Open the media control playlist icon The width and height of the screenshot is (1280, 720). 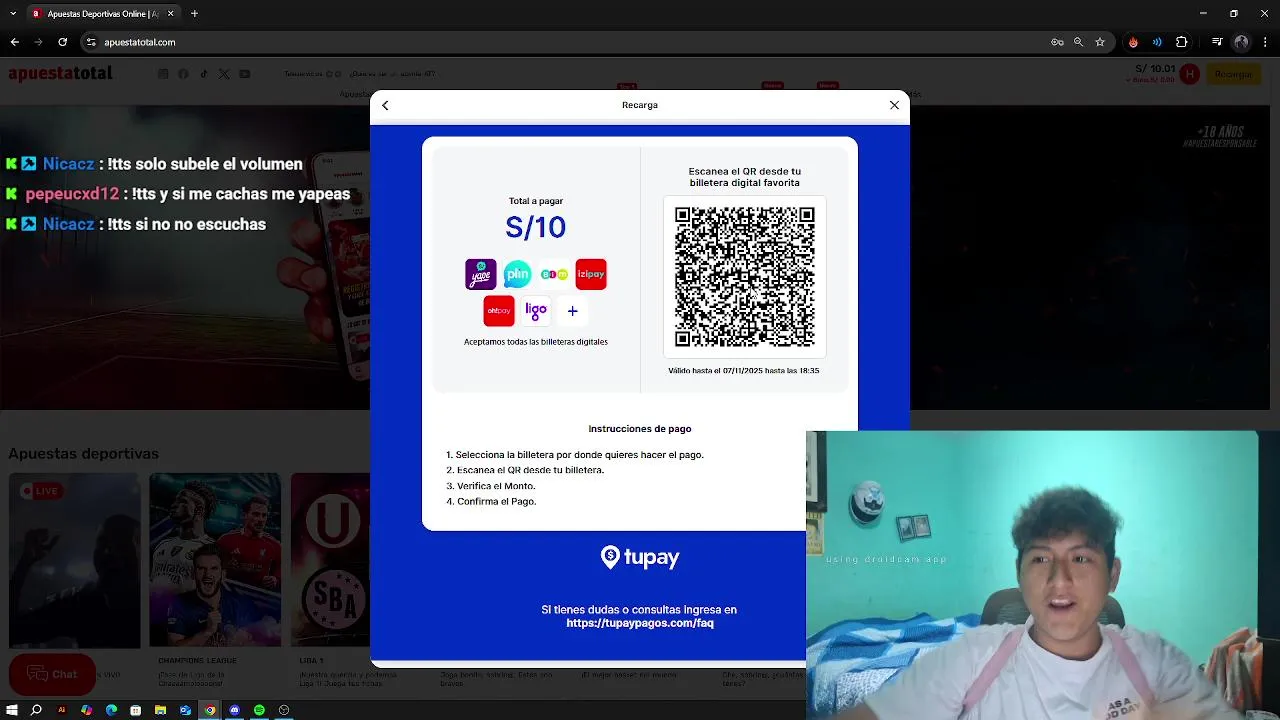point(1217,42)
